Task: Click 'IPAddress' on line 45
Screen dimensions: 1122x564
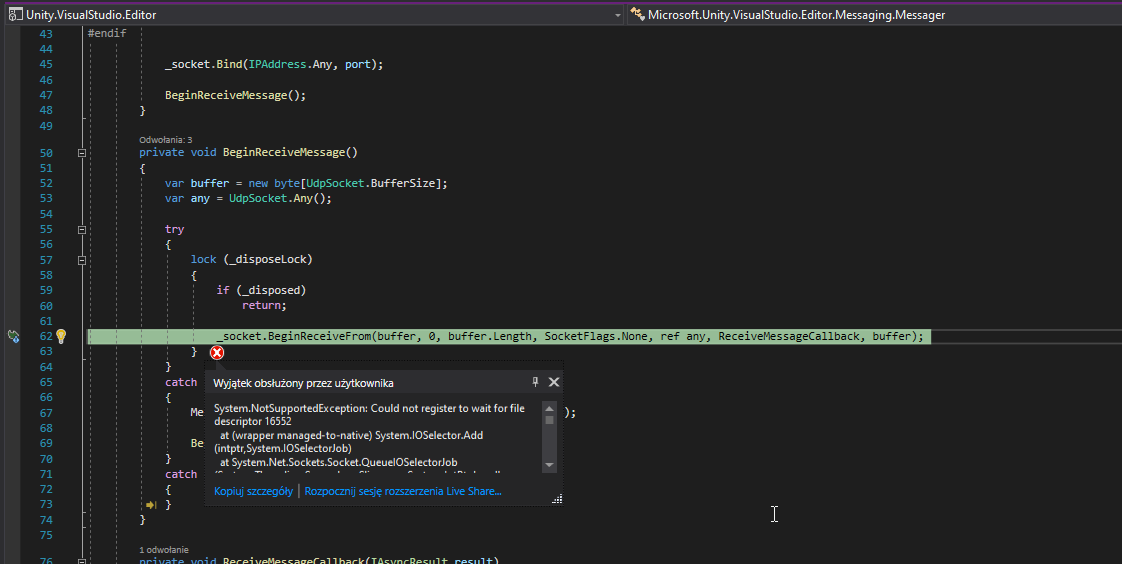Action: click(x=278, y=64)
